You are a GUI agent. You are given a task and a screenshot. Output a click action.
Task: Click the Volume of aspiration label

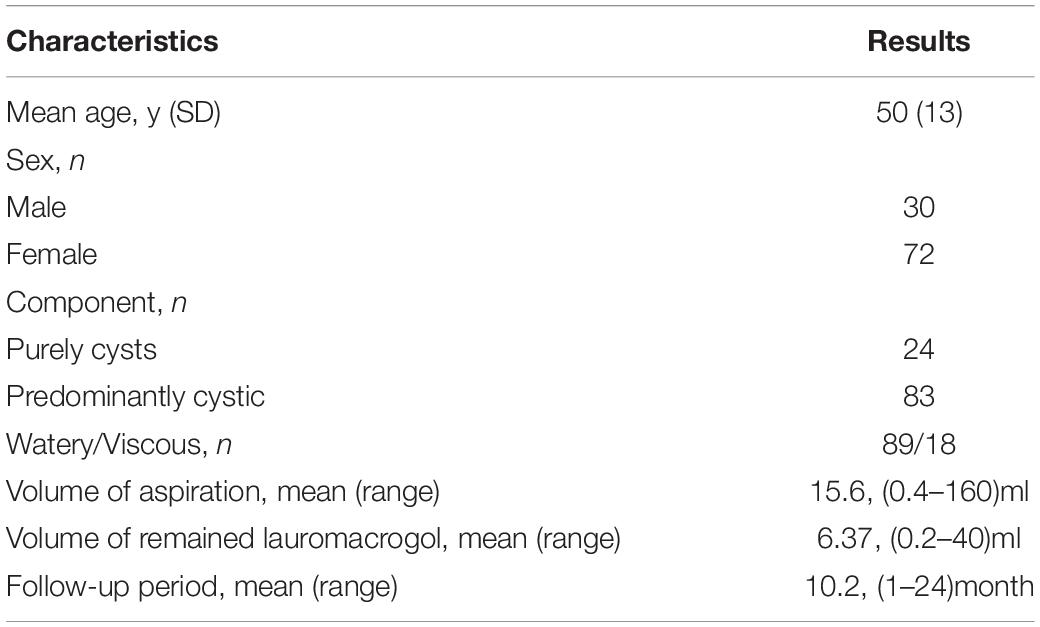(223, 492)
